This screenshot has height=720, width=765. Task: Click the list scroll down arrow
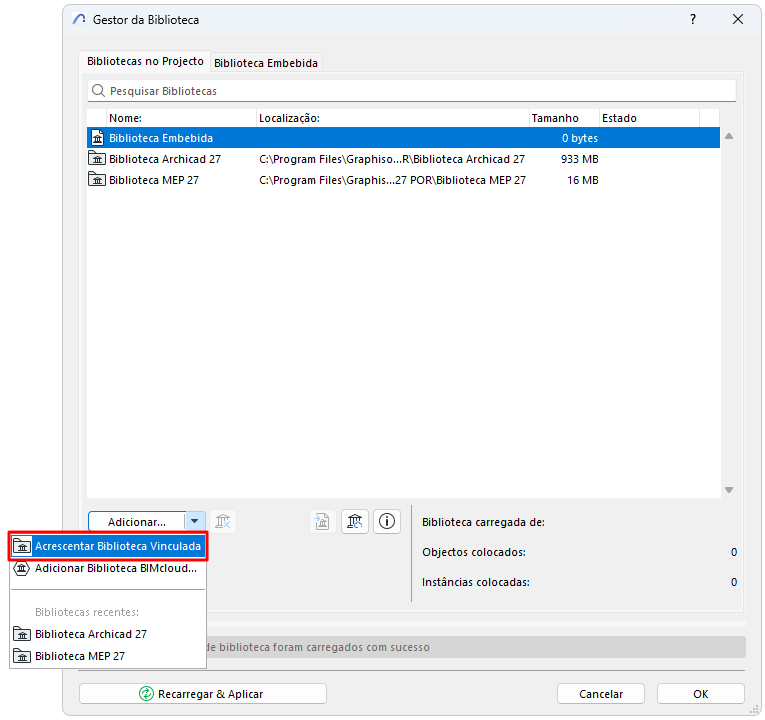pyautogui.click(x=729, y=490)
